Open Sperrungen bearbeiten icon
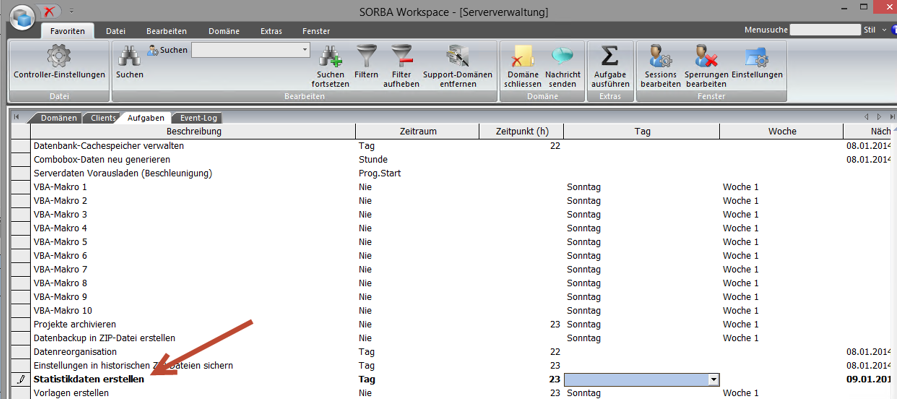The height and width of the screenshot is (399, 897). [x=706, y=56]
